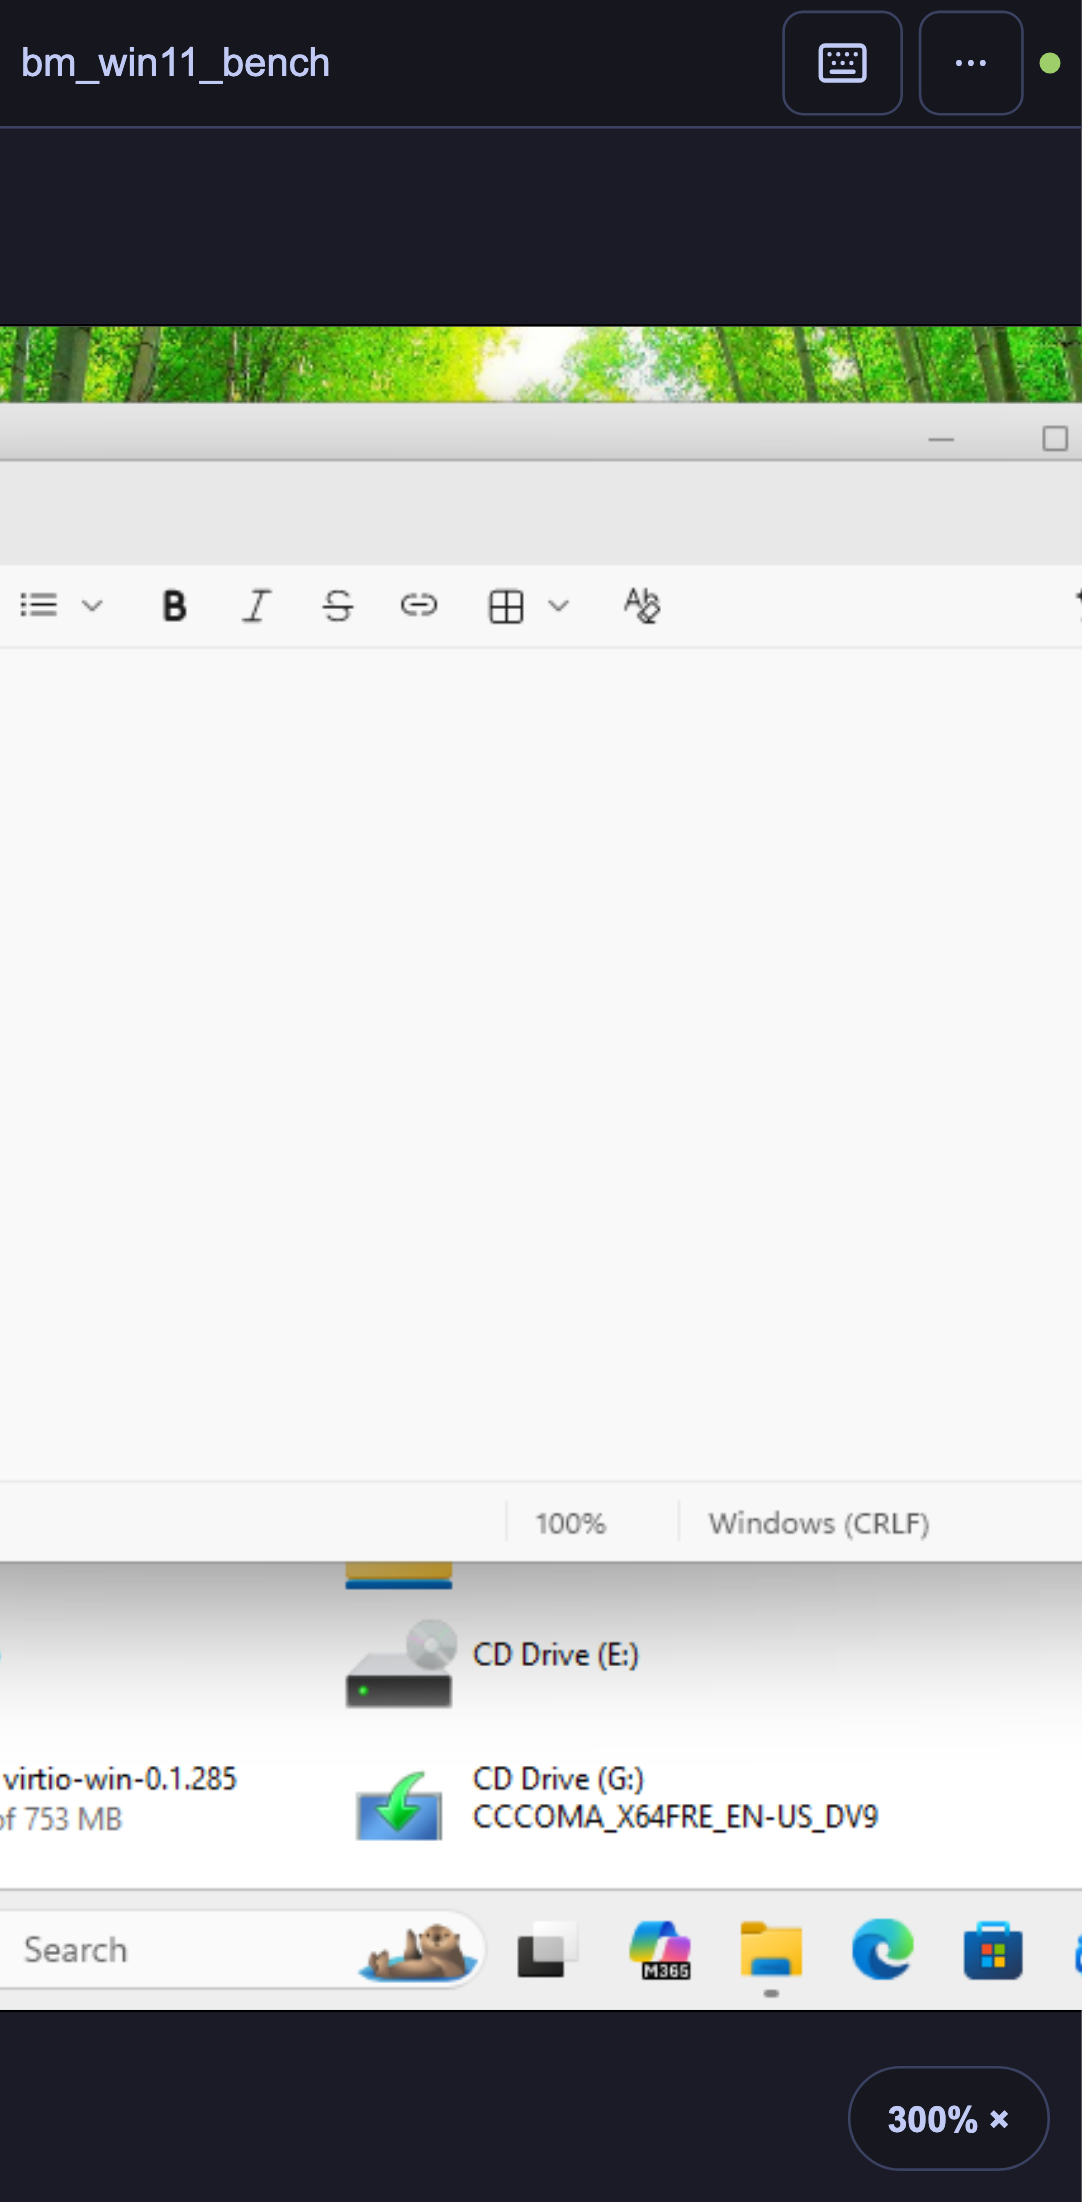Insert a link with the link icon
This screenshot has height=2202, width=1082.
[419, 606]
